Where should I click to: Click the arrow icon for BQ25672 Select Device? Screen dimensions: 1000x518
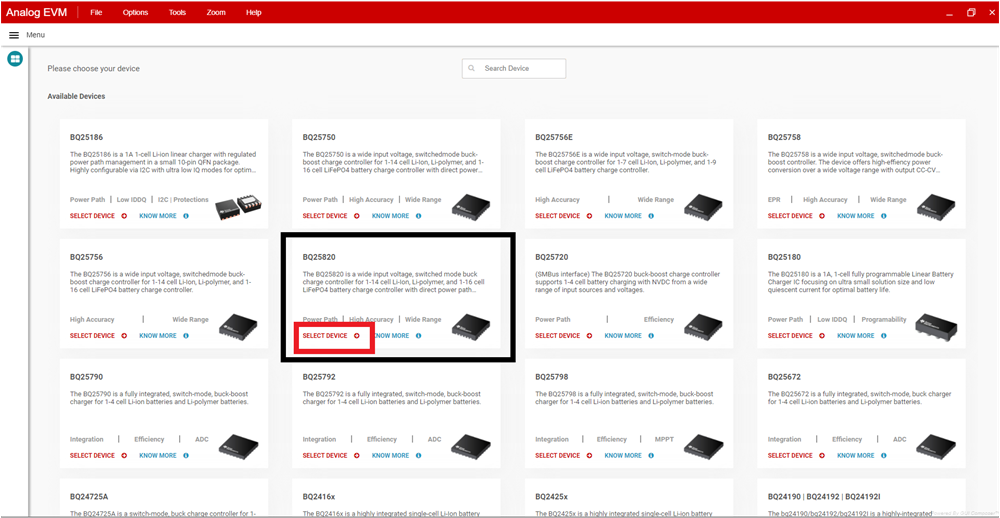tap(822, 456)
